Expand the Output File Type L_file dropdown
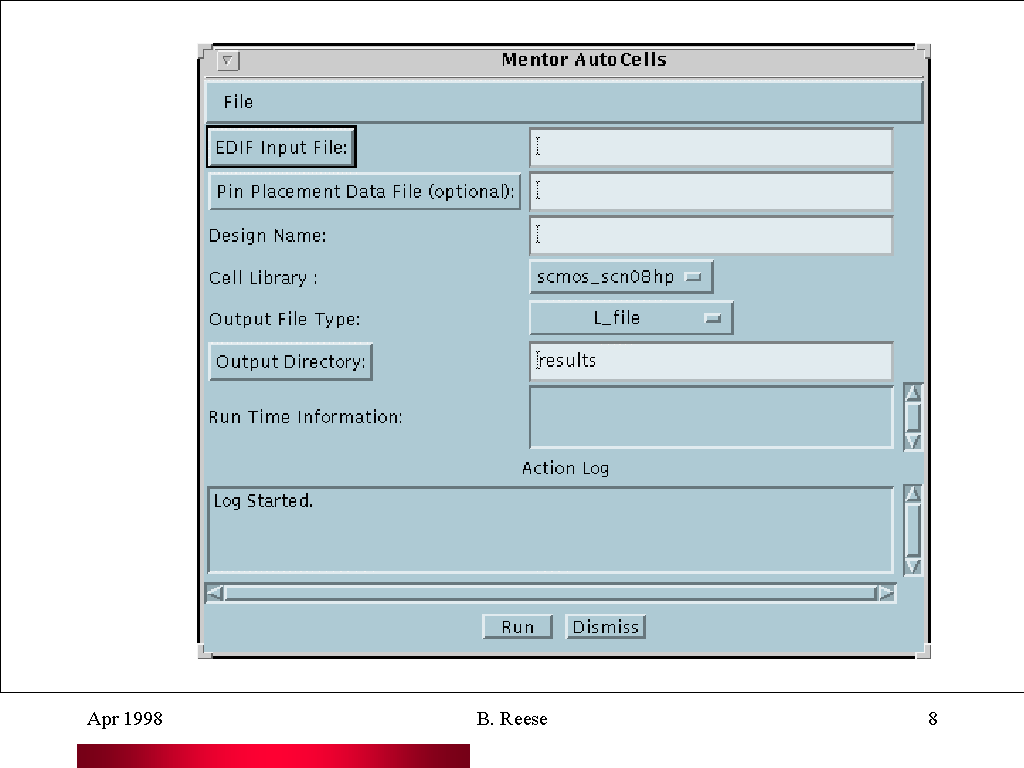1024x768 pixels. coord(630,318)
